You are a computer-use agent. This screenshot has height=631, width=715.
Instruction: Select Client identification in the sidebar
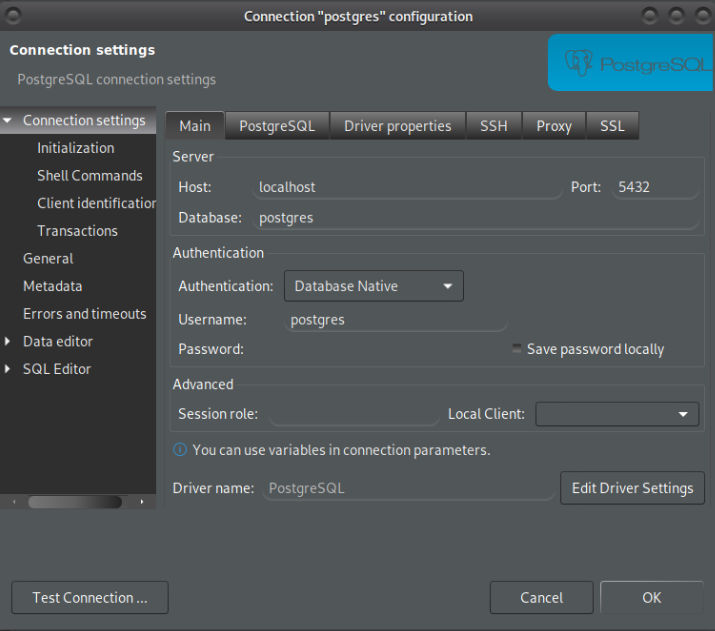(x=97, y=203)
